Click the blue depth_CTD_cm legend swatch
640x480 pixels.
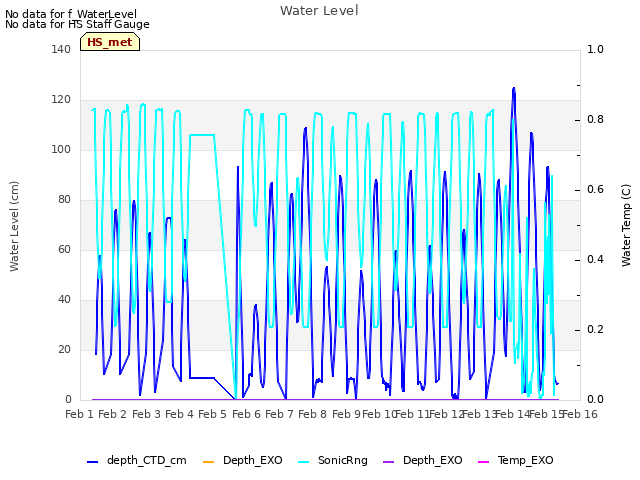pos(93,462)
